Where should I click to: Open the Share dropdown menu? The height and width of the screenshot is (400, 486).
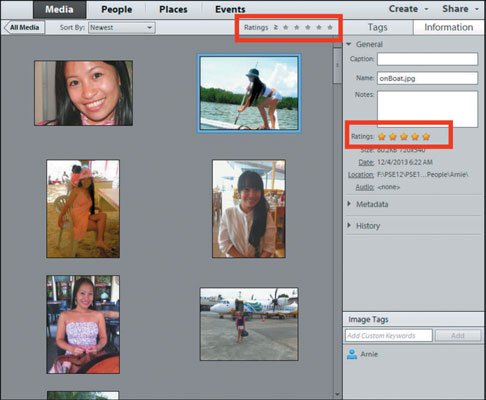coord(460,9)
